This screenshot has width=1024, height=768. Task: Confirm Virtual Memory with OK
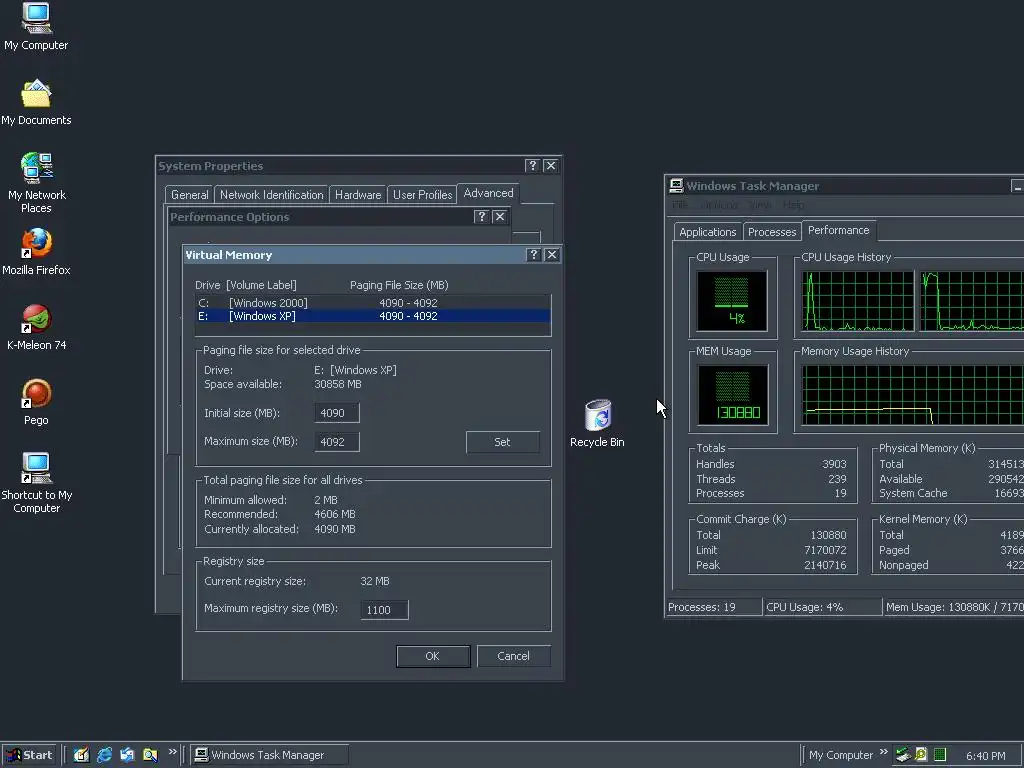[x=433, y=656]
